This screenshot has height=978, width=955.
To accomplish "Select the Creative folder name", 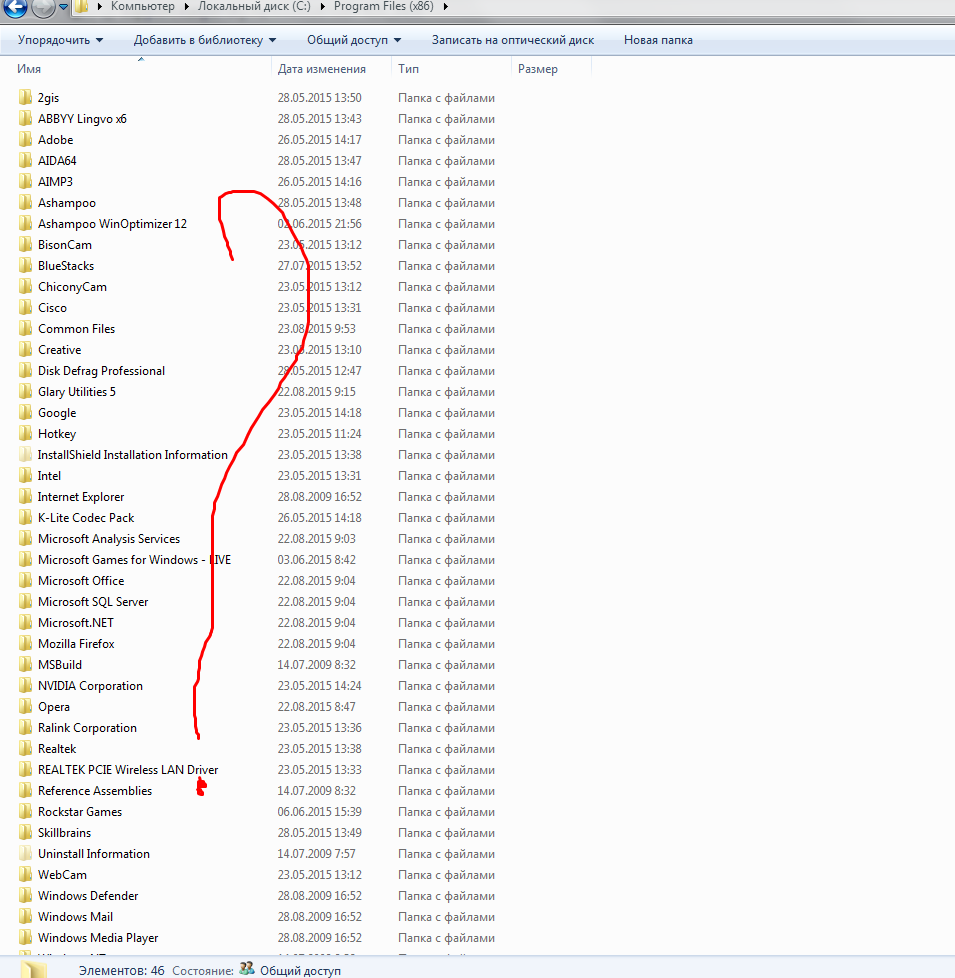I will click(59, 350).
